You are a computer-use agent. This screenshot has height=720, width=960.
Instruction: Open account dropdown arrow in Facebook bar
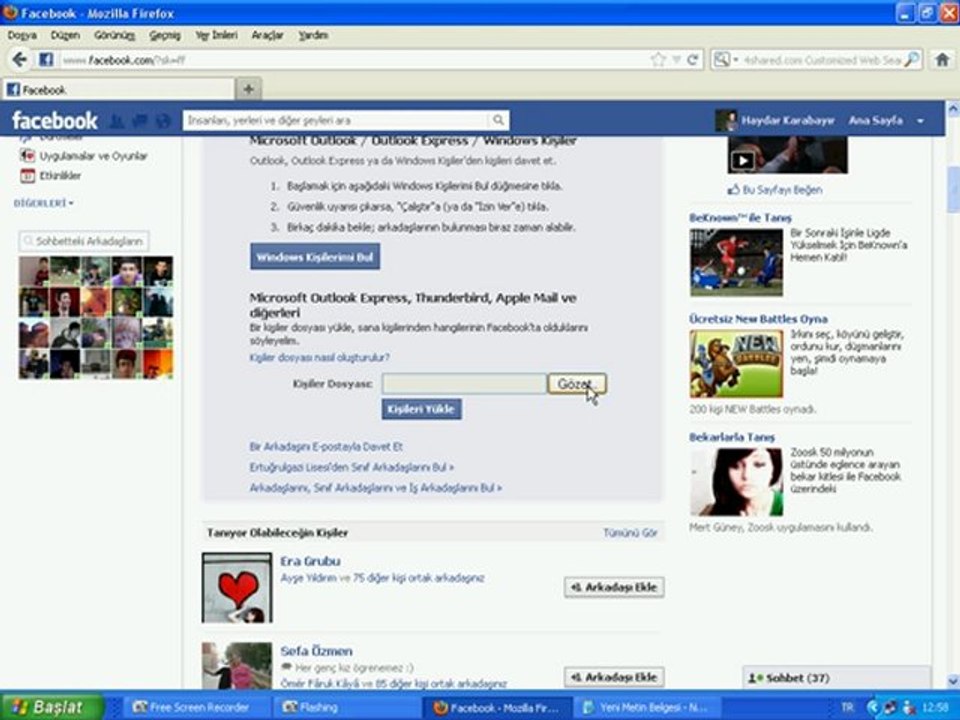(920, 121)
